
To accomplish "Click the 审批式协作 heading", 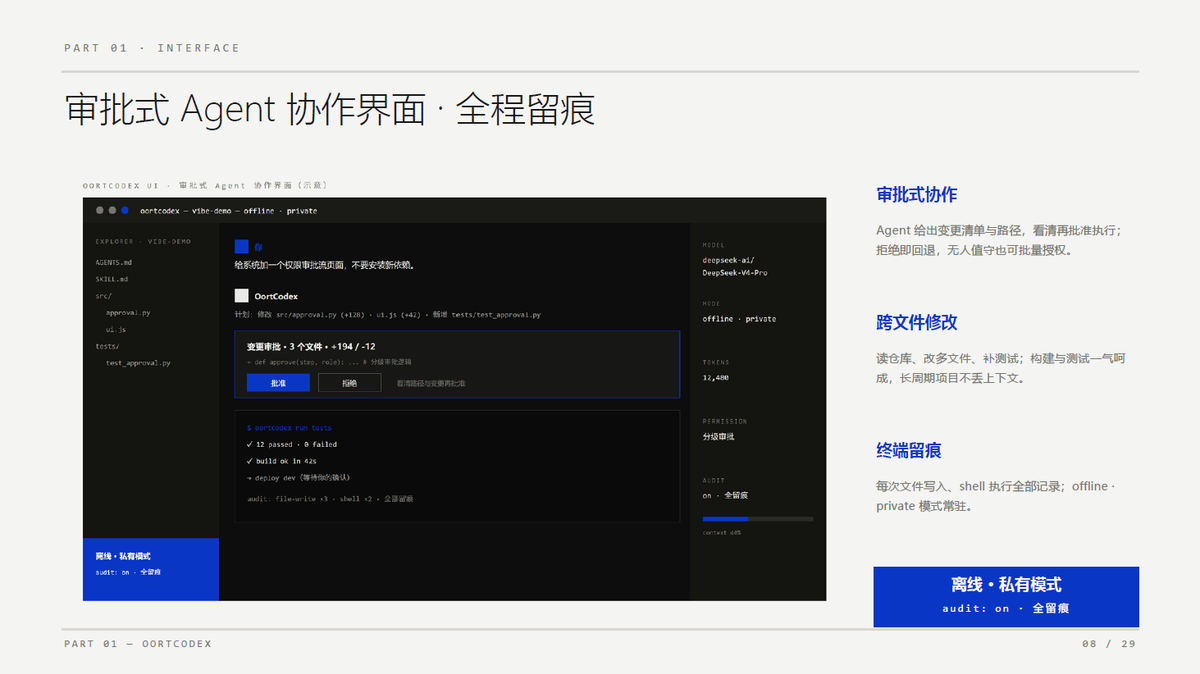I will point(917,195).
